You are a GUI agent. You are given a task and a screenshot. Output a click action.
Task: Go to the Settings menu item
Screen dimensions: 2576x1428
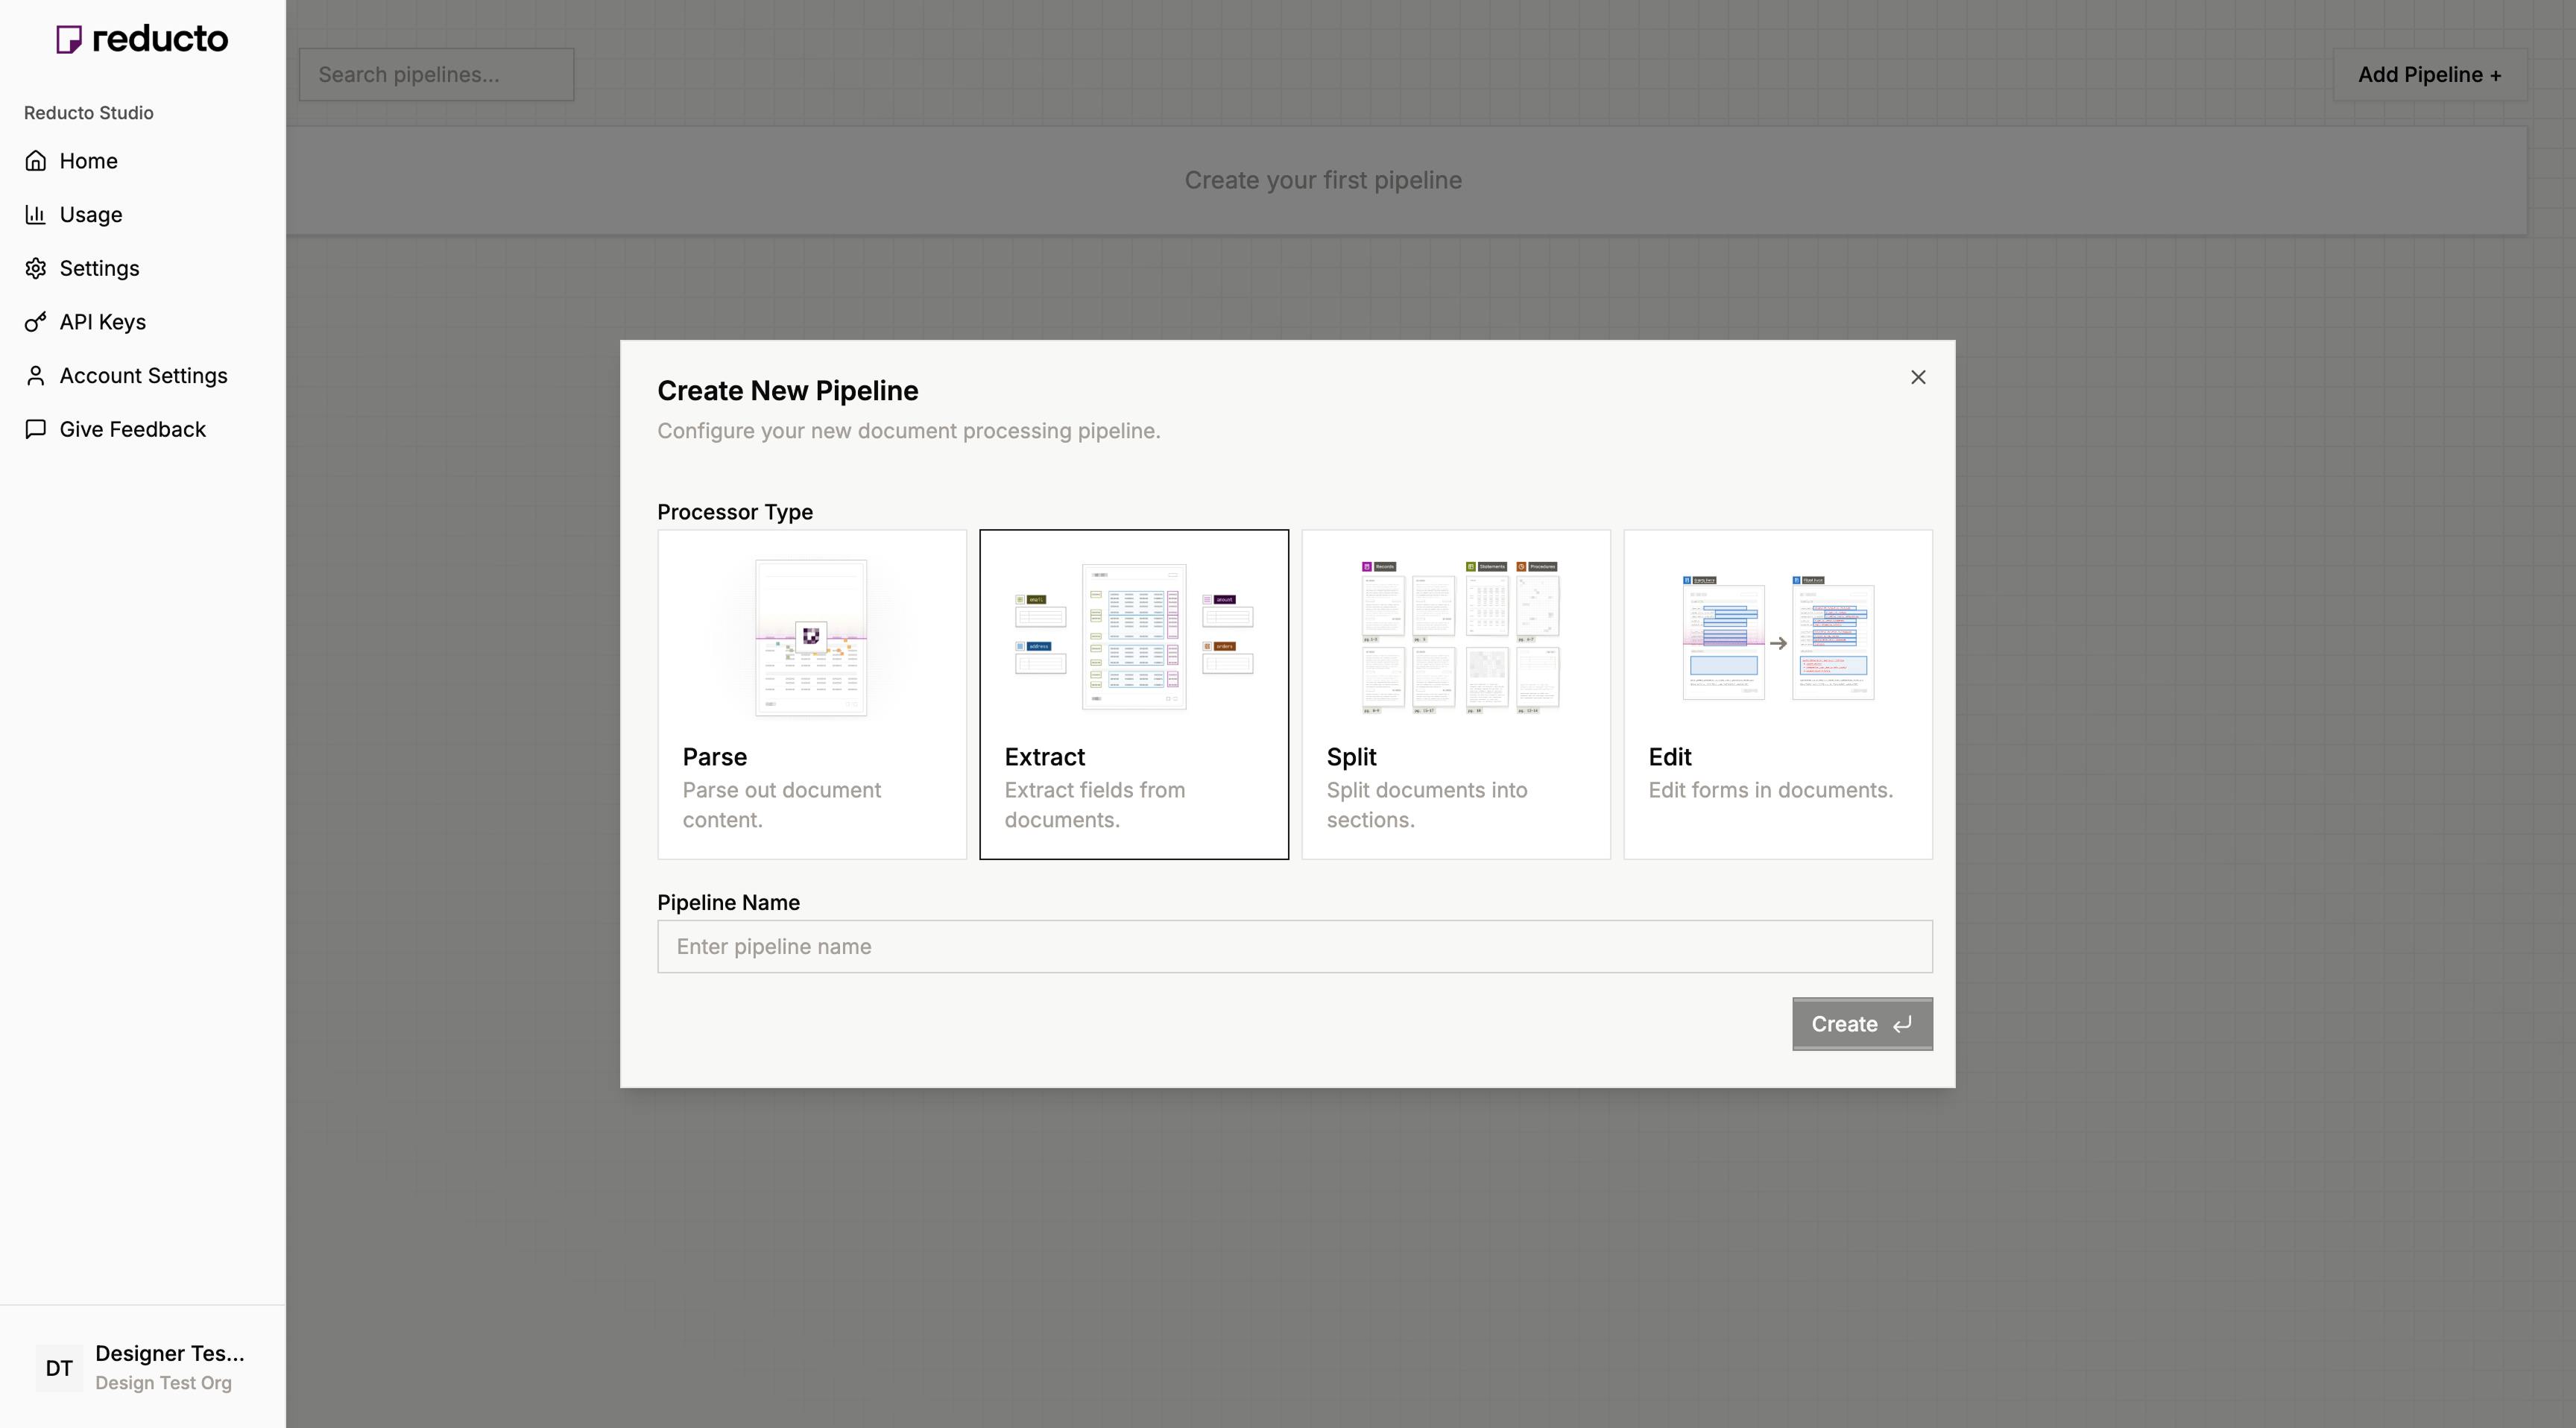click(142, 268)
